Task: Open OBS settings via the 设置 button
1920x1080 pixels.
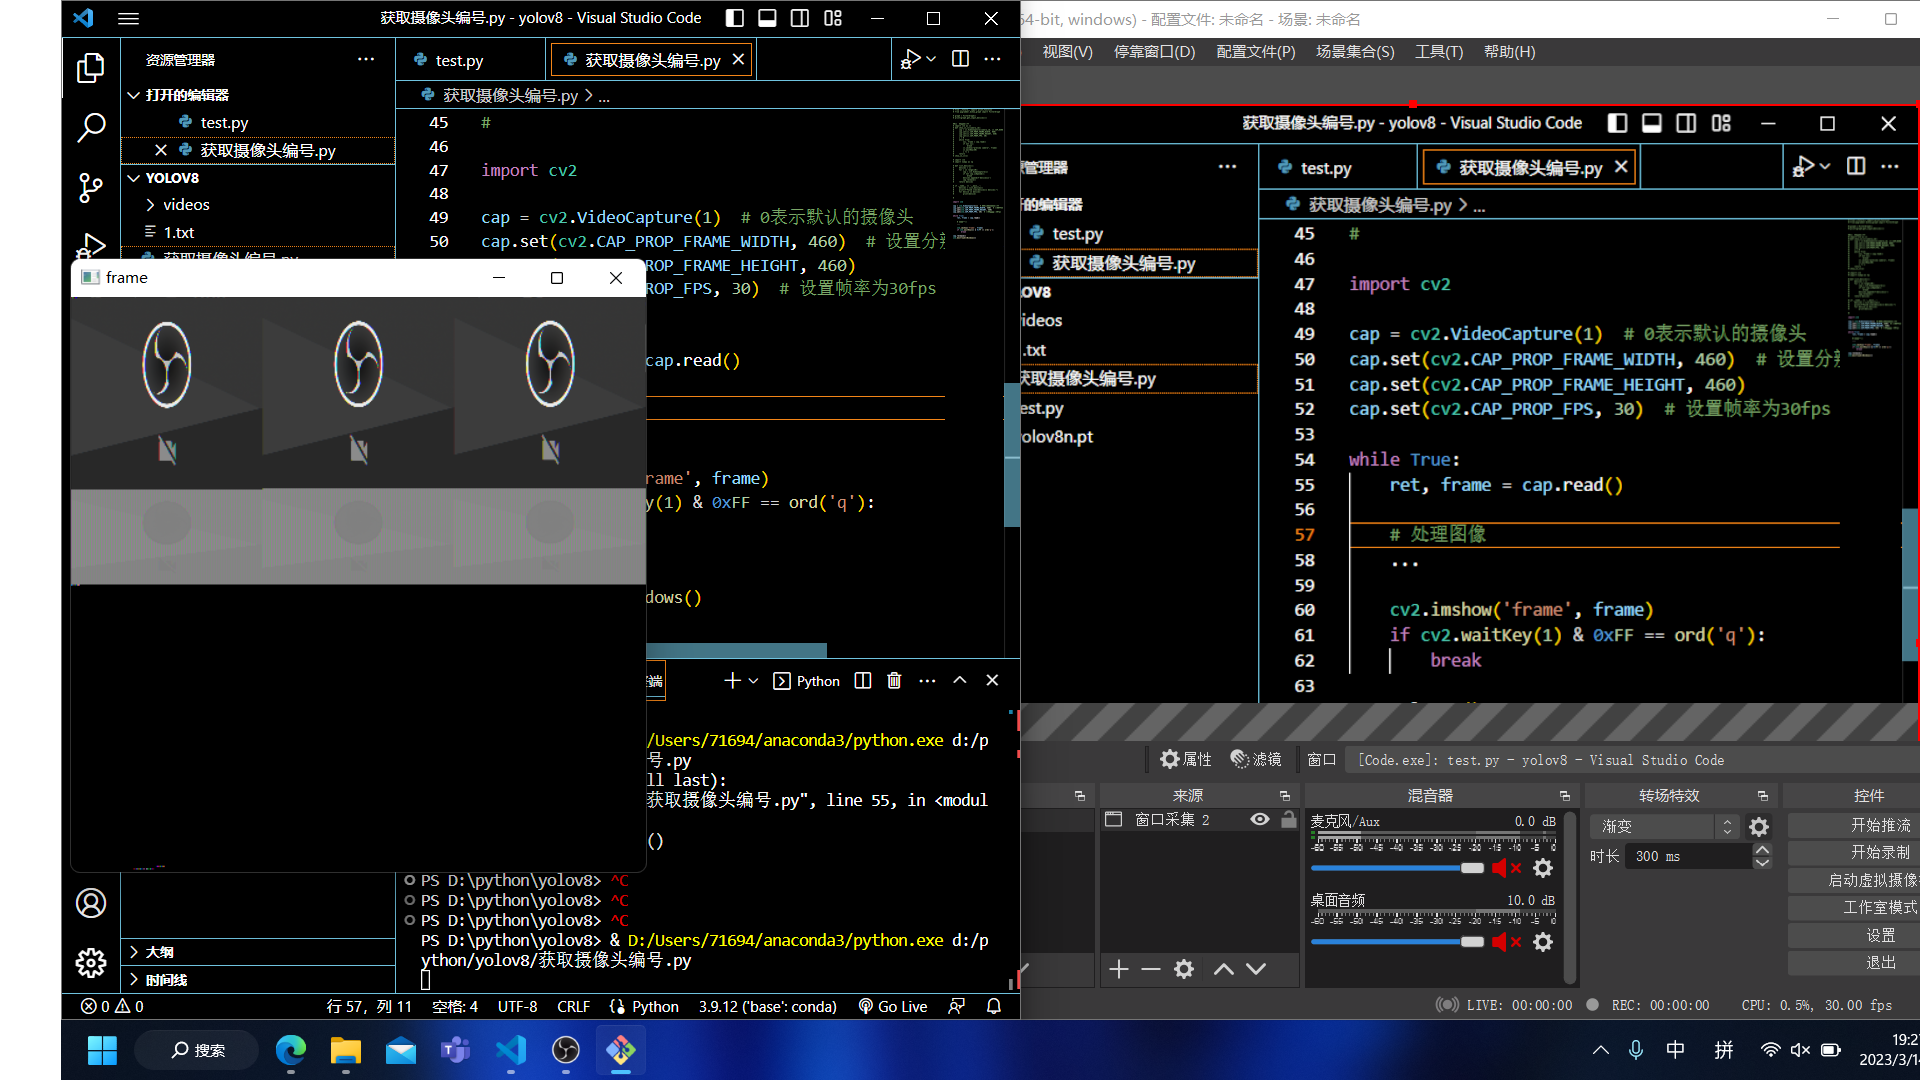Action: (x=1877, y=934)
